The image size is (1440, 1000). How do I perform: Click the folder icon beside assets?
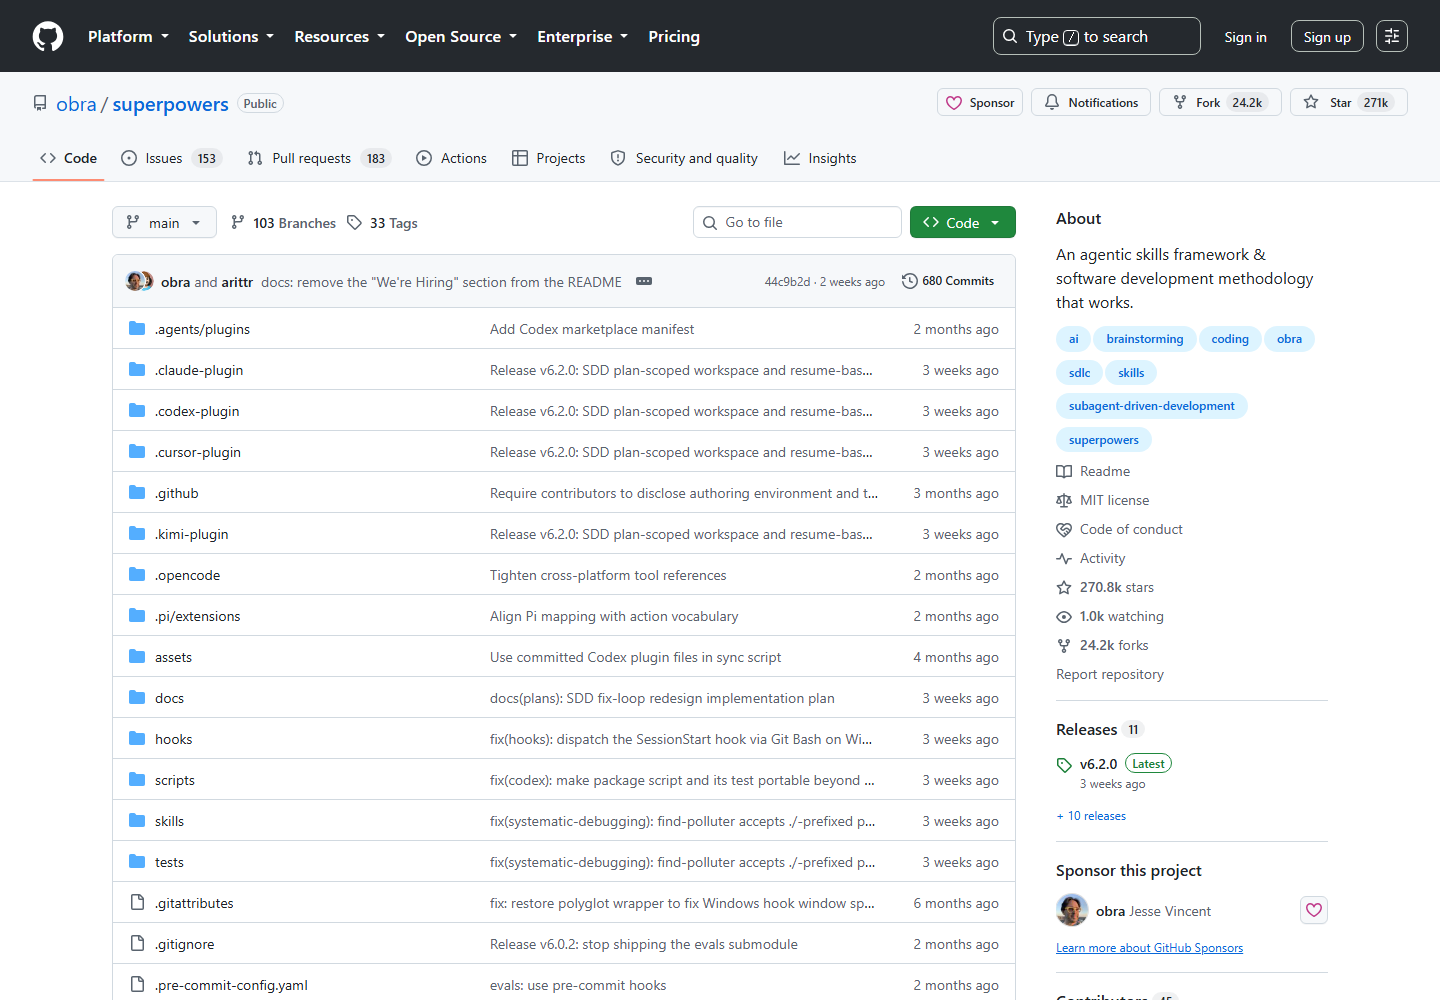pos(137,657)
